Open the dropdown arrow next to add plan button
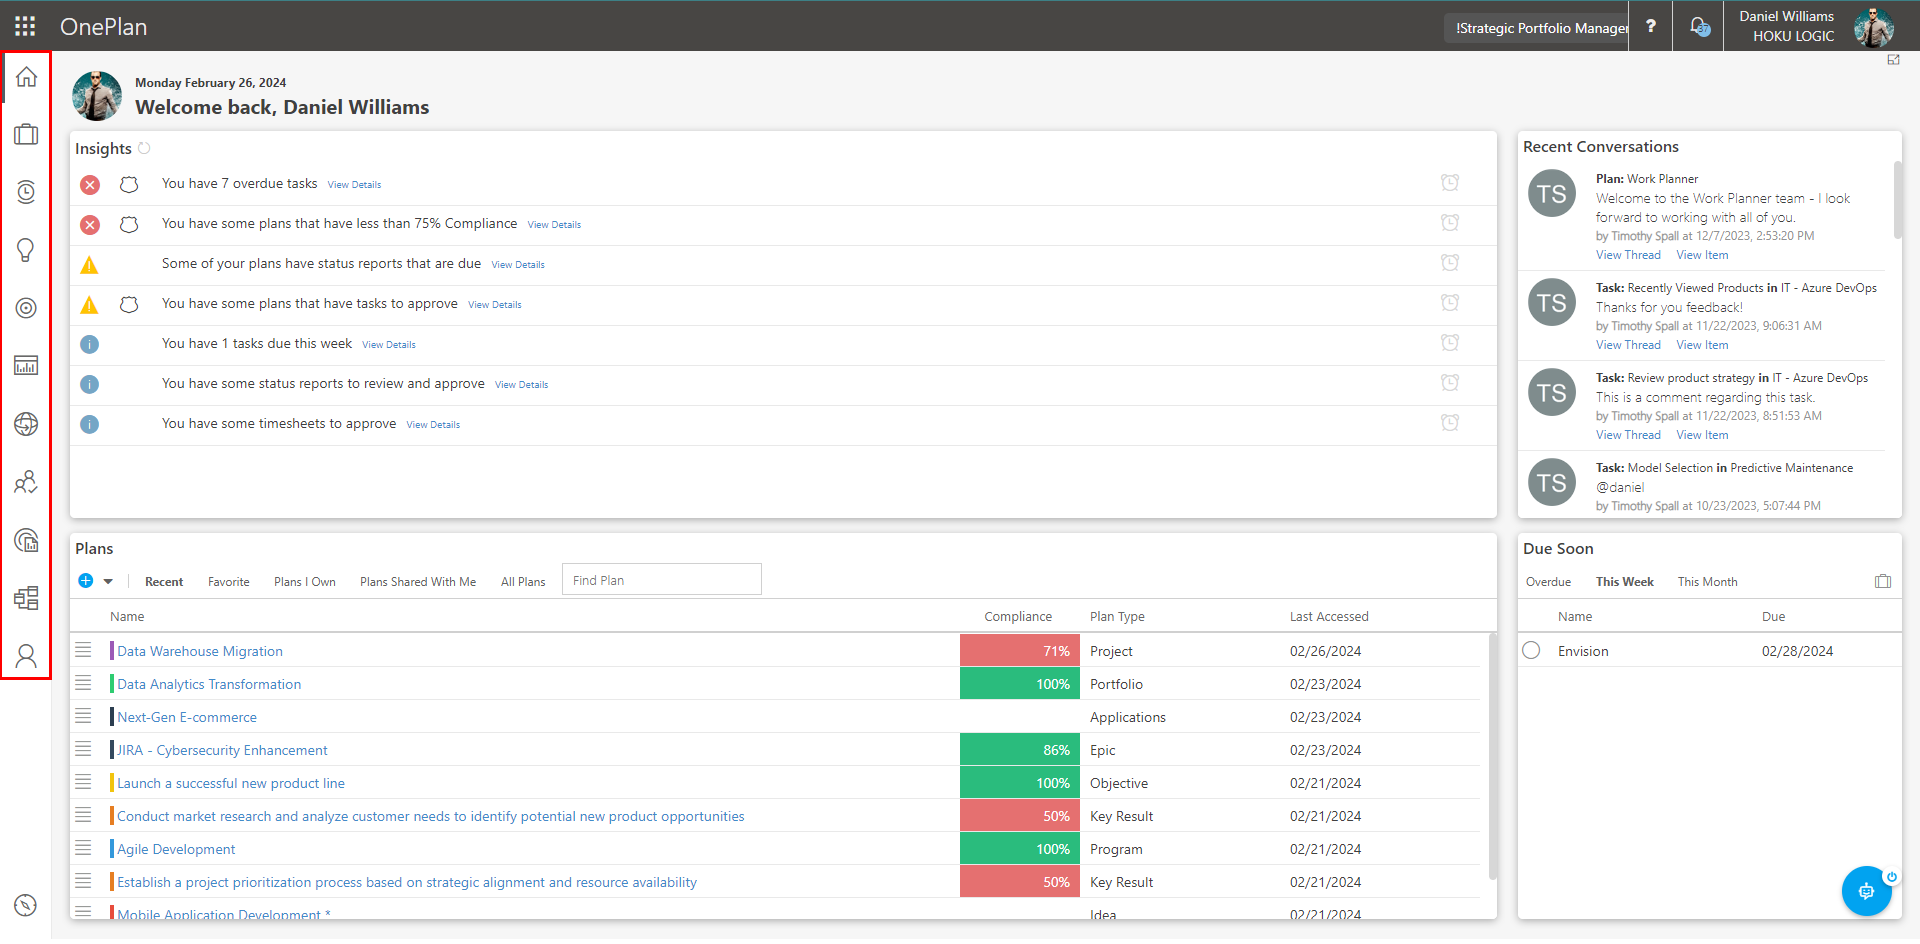 click(110, 580)
